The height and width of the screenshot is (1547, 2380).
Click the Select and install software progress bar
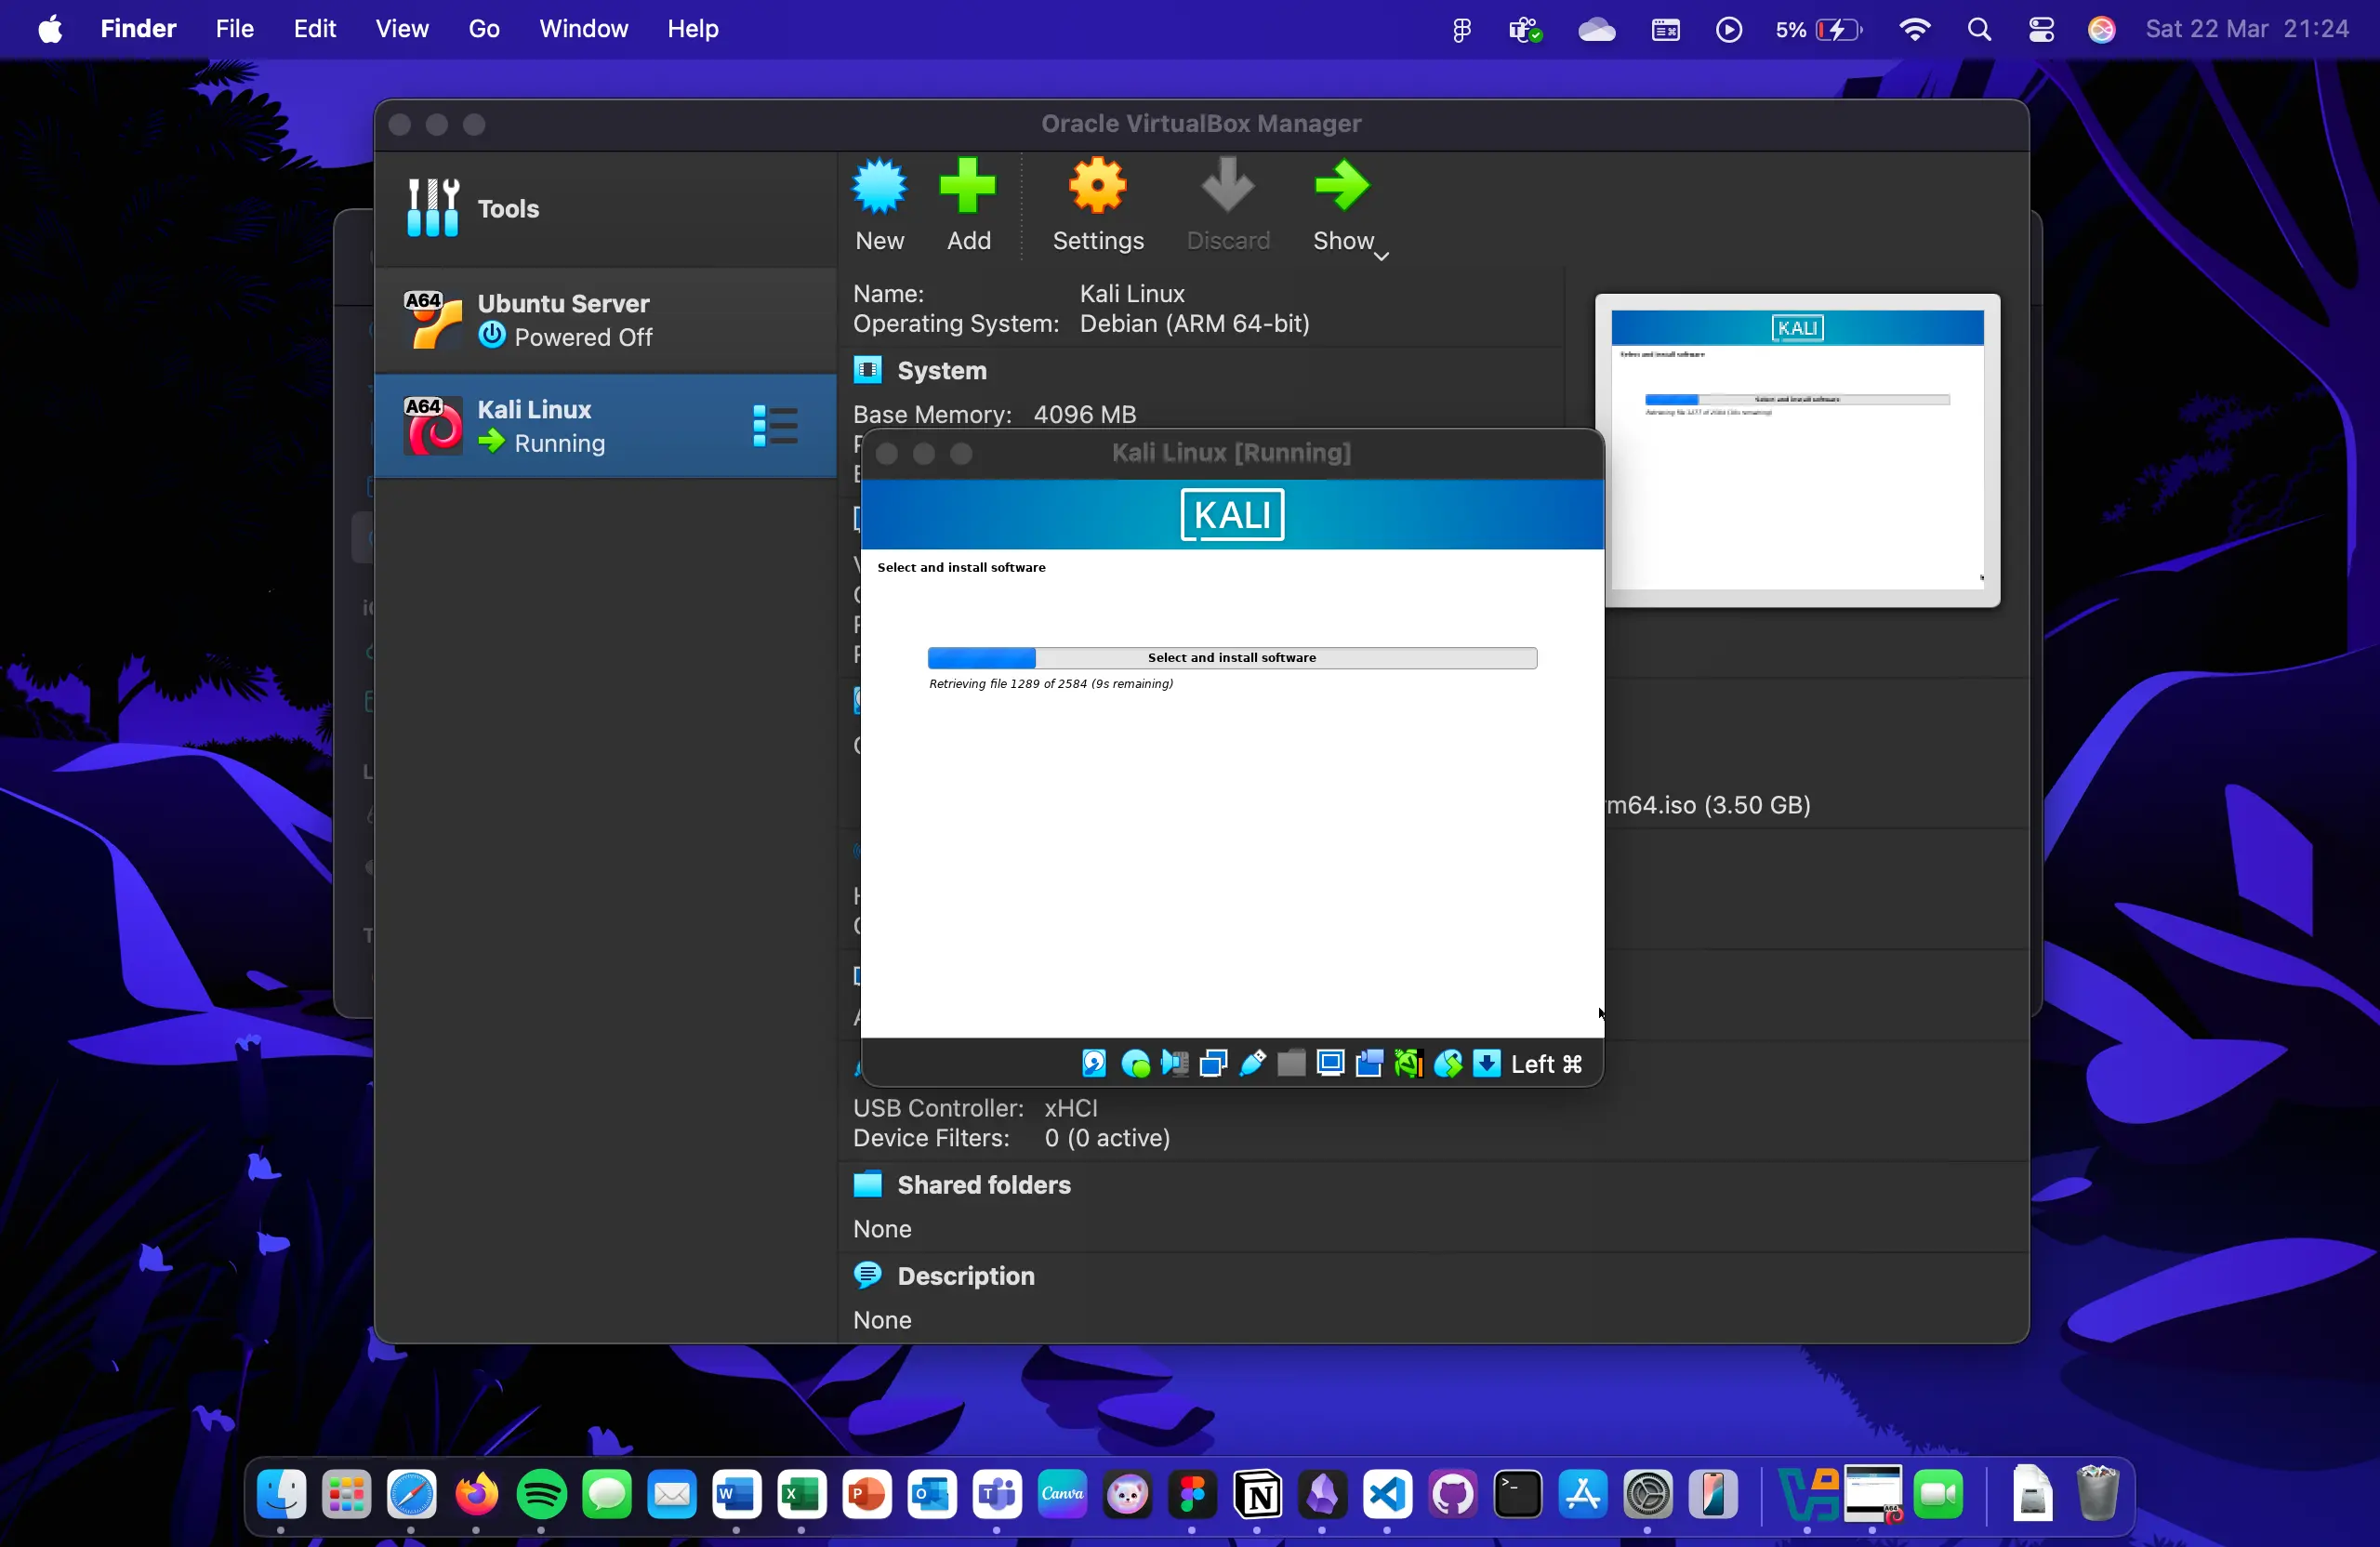tap(1230, 657)
